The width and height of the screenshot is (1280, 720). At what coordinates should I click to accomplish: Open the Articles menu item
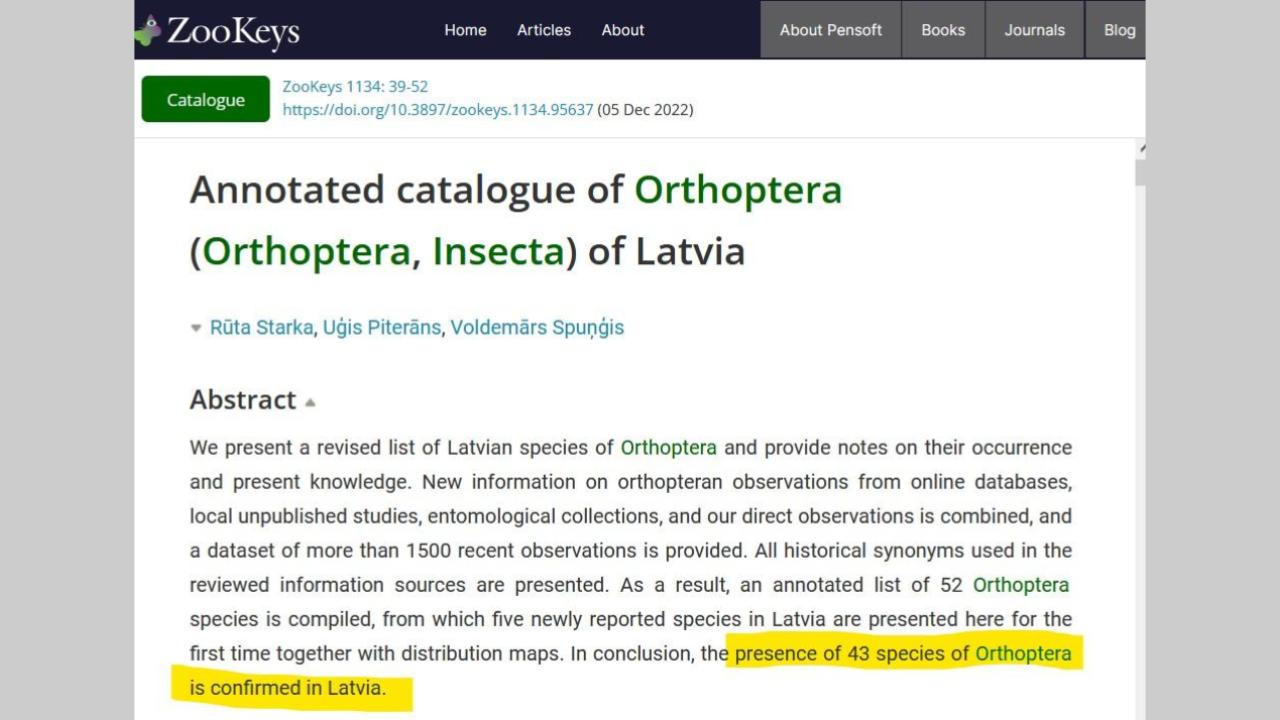(544, 30)
